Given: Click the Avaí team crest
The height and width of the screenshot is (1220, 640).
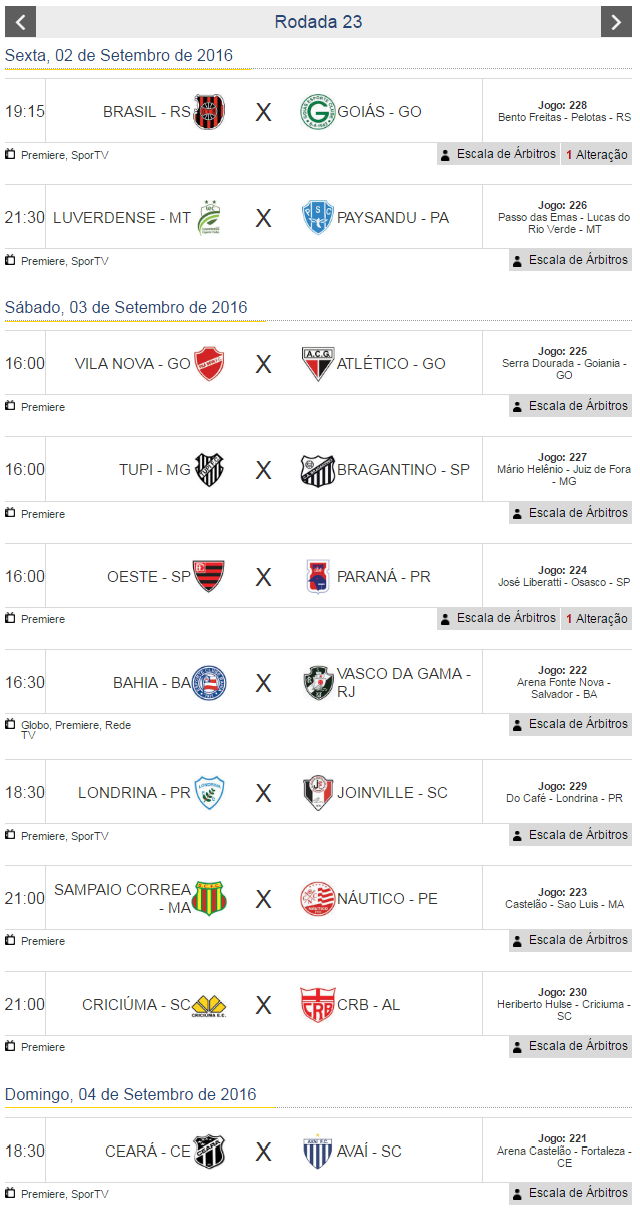Looking at the screenshot, I should tap(318, 1152).
